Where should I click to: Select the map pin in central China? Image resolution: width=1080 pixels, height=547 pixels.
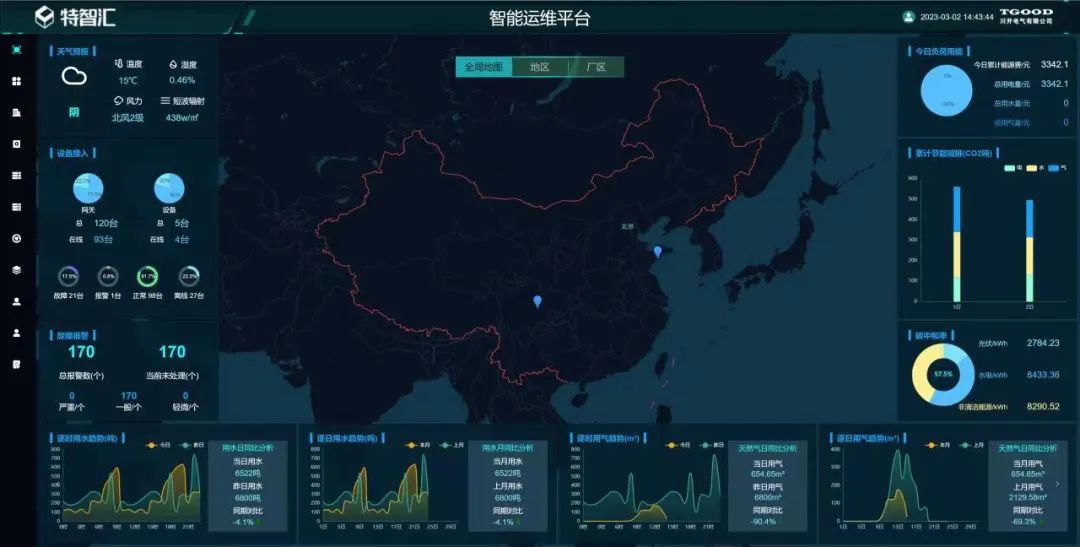(x=537, y=301)
